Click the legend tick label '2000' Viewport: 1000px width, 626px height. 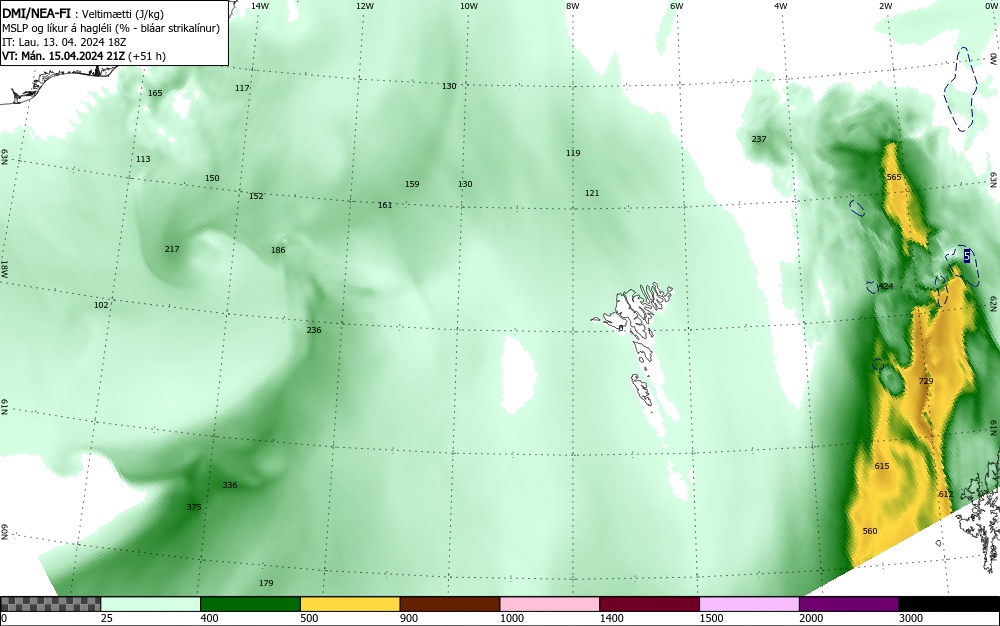[811, 618]
